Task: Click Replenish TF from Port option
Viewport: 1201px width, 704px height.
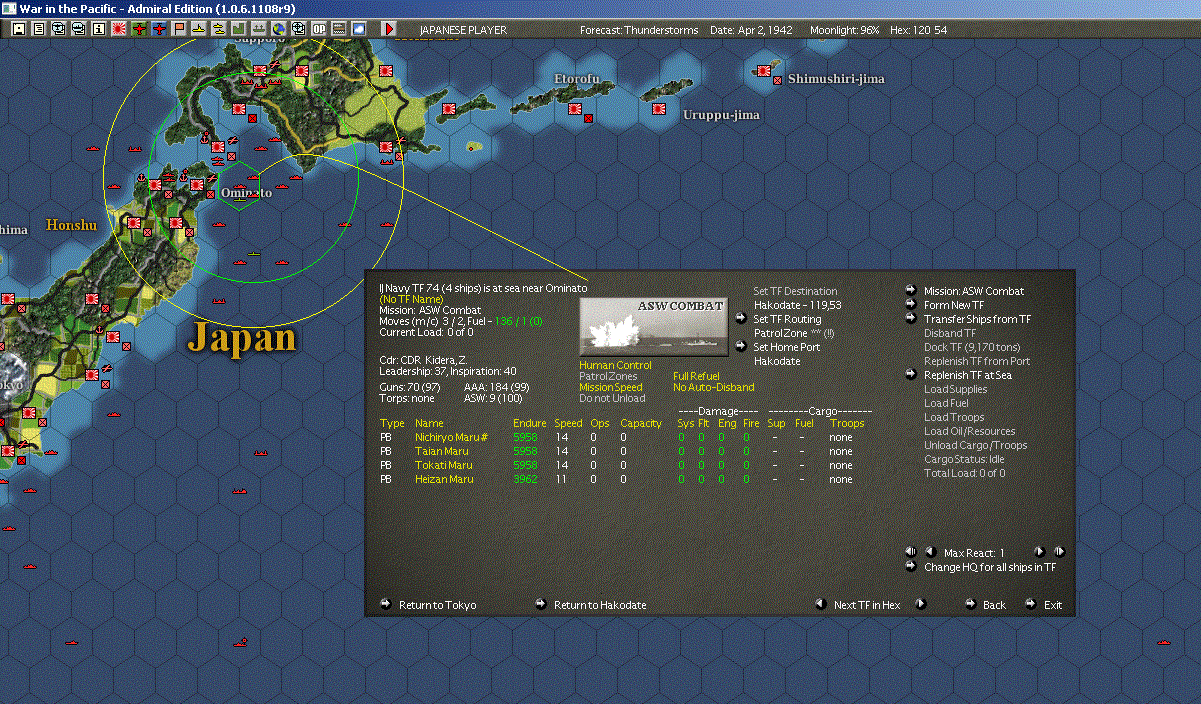Action: (977, 361)
